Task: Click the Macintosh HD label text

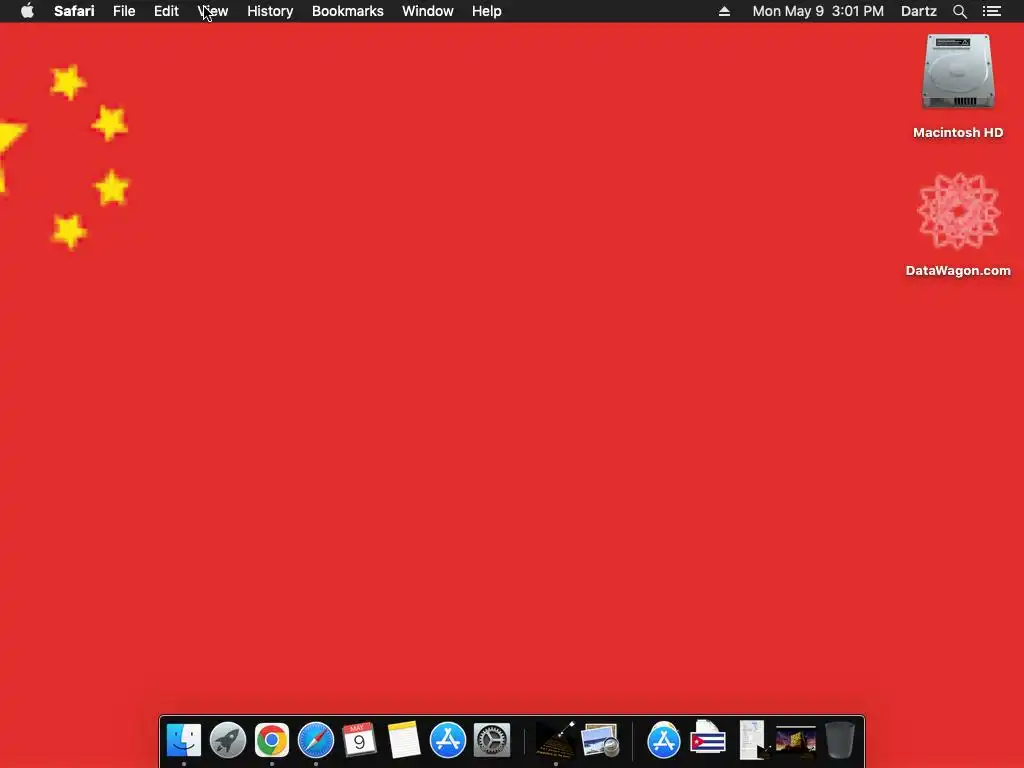Action: click(x=958, y=133)
